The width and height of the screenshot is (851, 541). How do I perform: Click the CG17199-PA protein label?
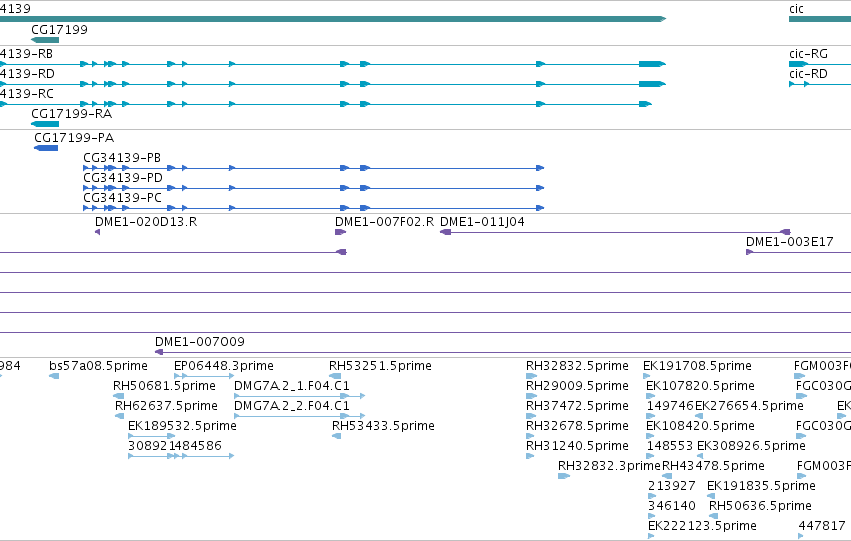pos(74,137)
